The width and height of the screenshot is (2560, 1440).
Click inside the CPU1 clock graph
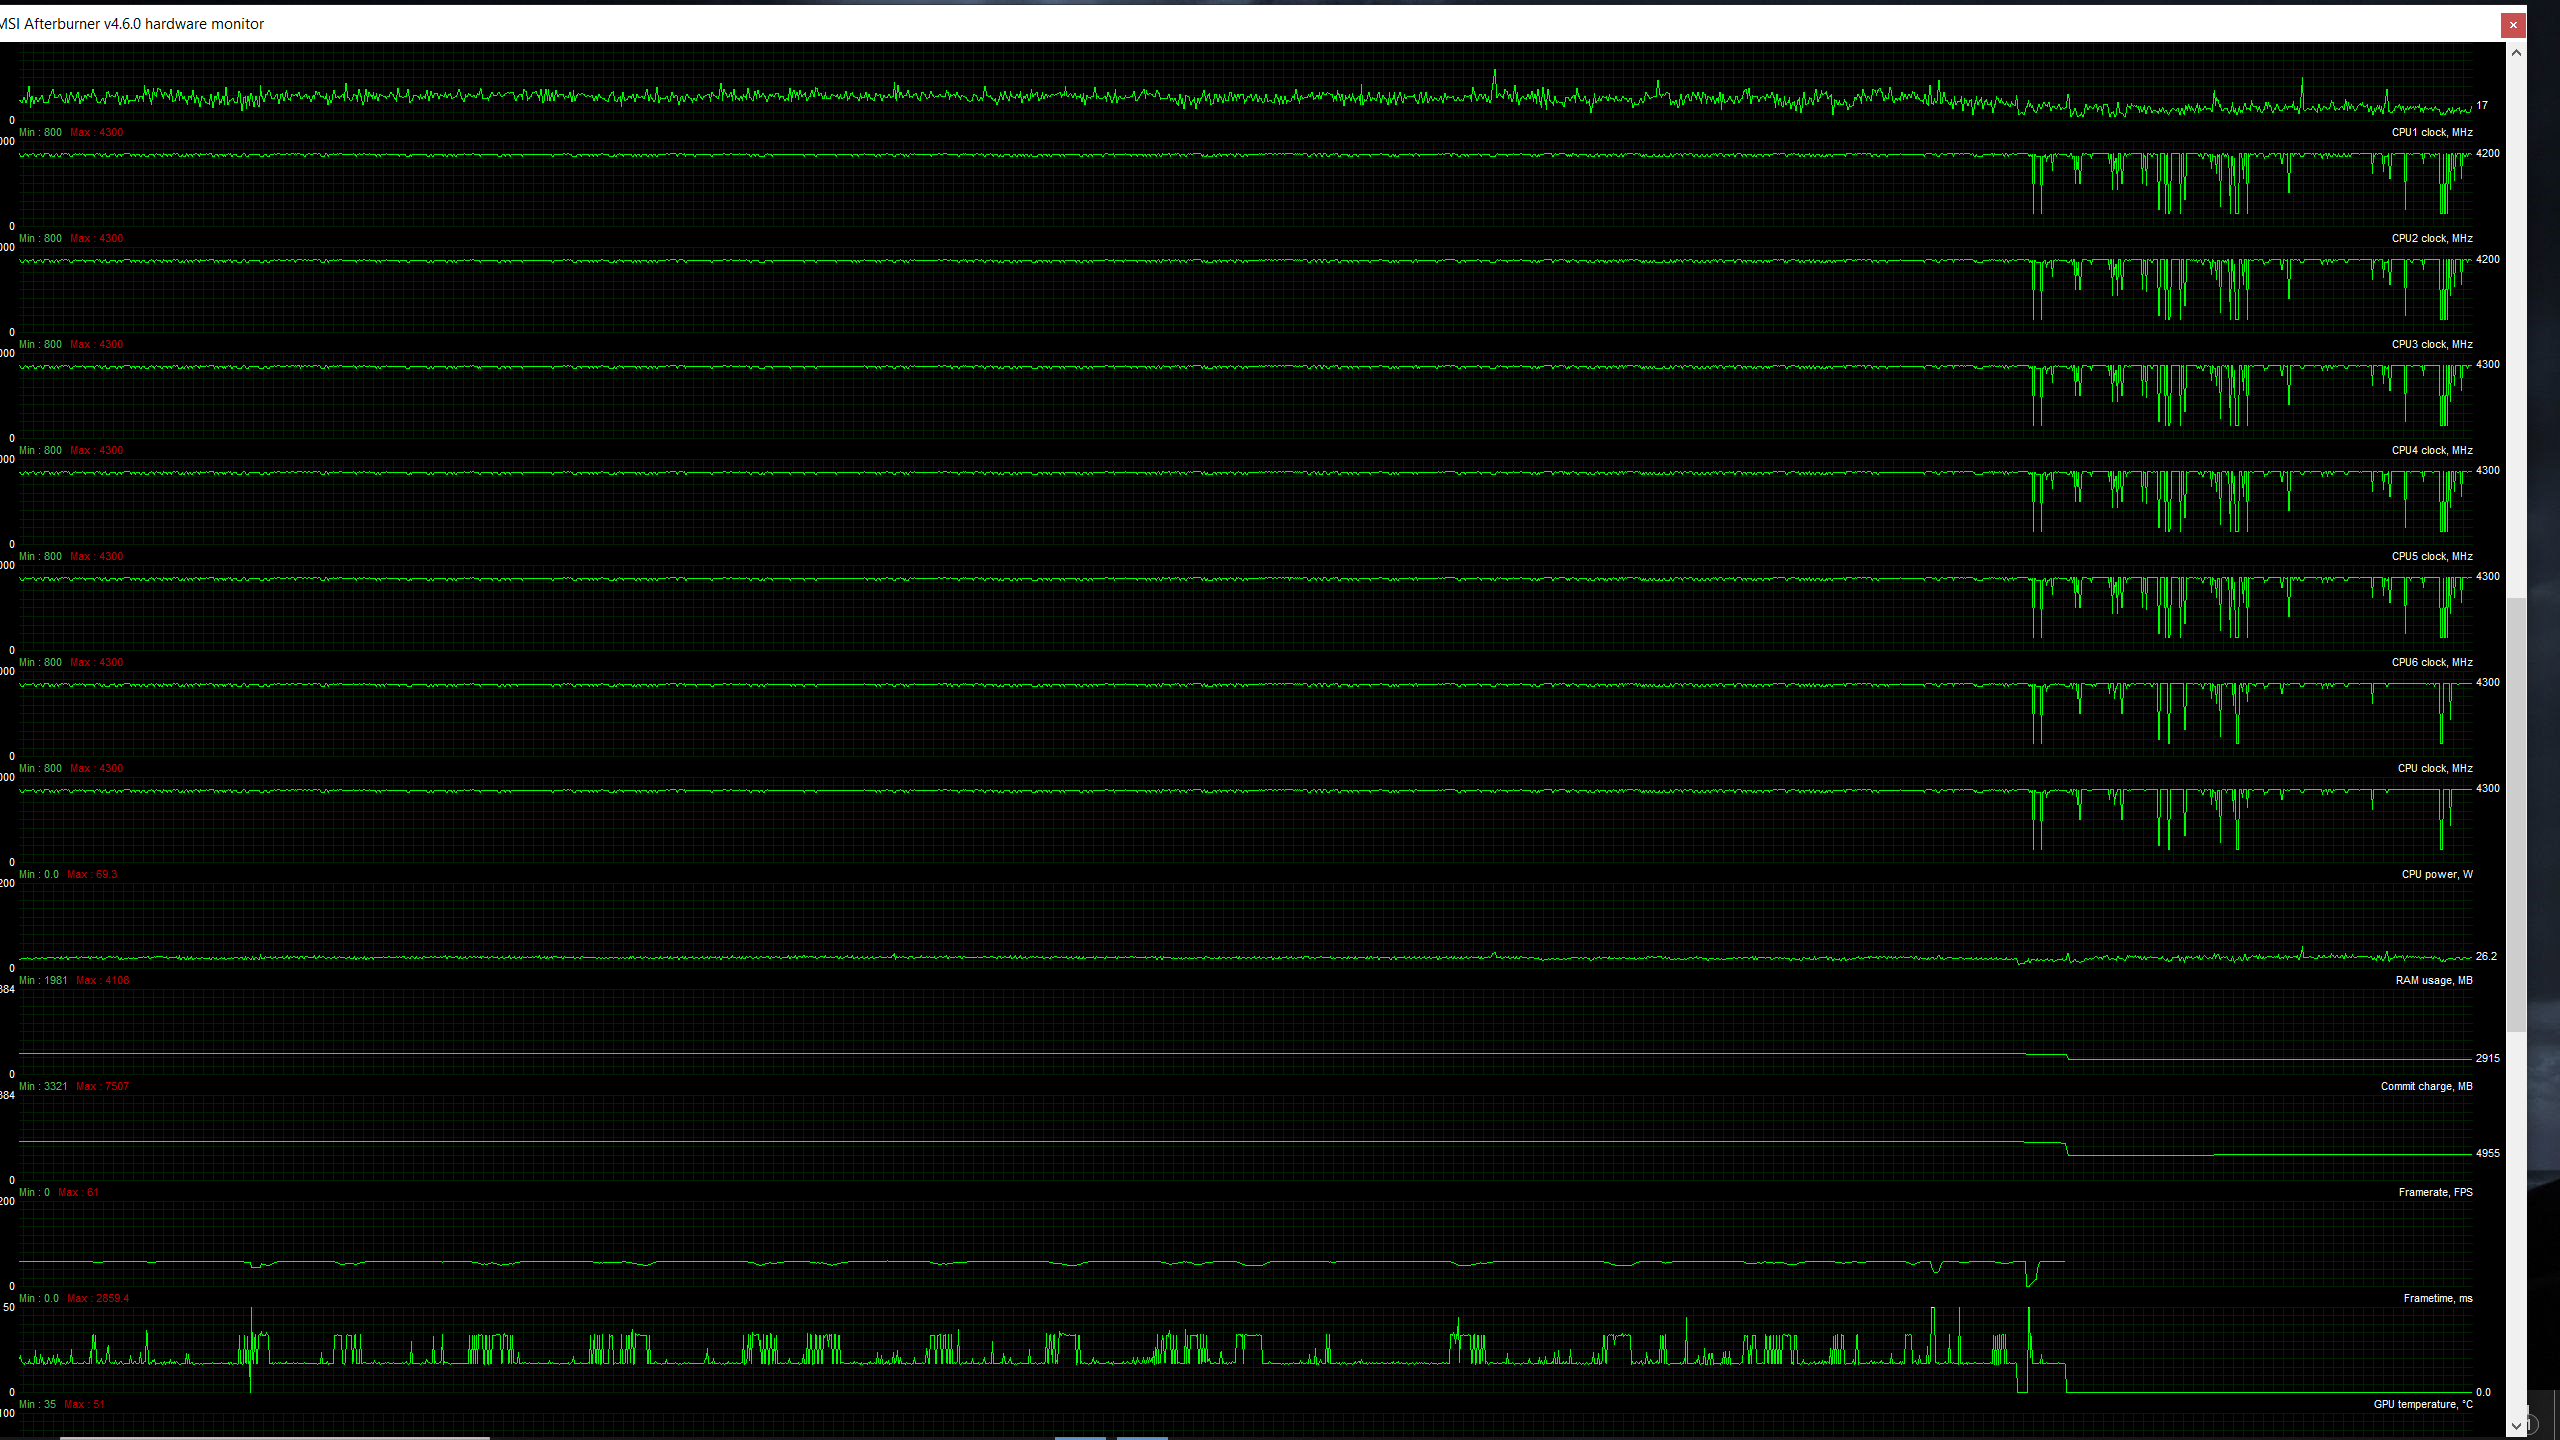tap(1000, 185)
